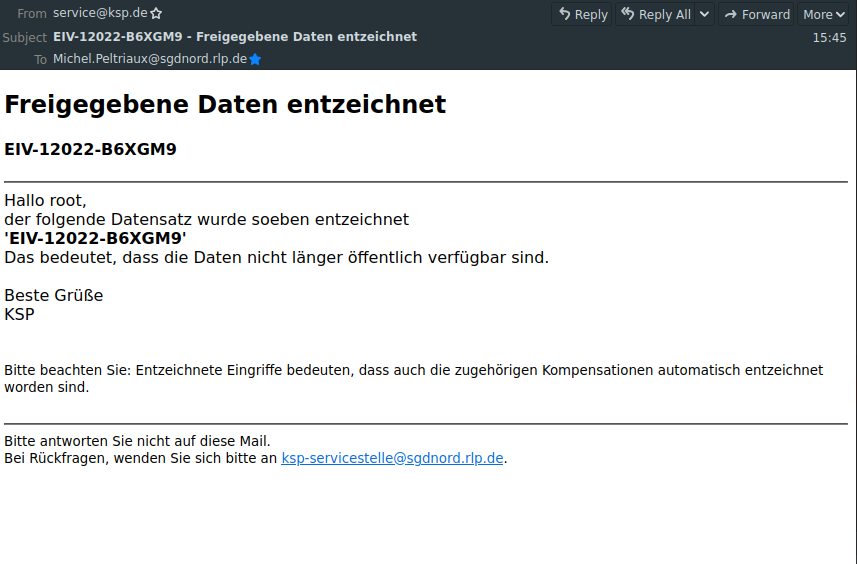This screenshot has width=857, height=564.
Task: Select recipient Michel.Peltriaux@sgdnord.rlp.de
Action: pyautogui.click(x=149, y=59)
